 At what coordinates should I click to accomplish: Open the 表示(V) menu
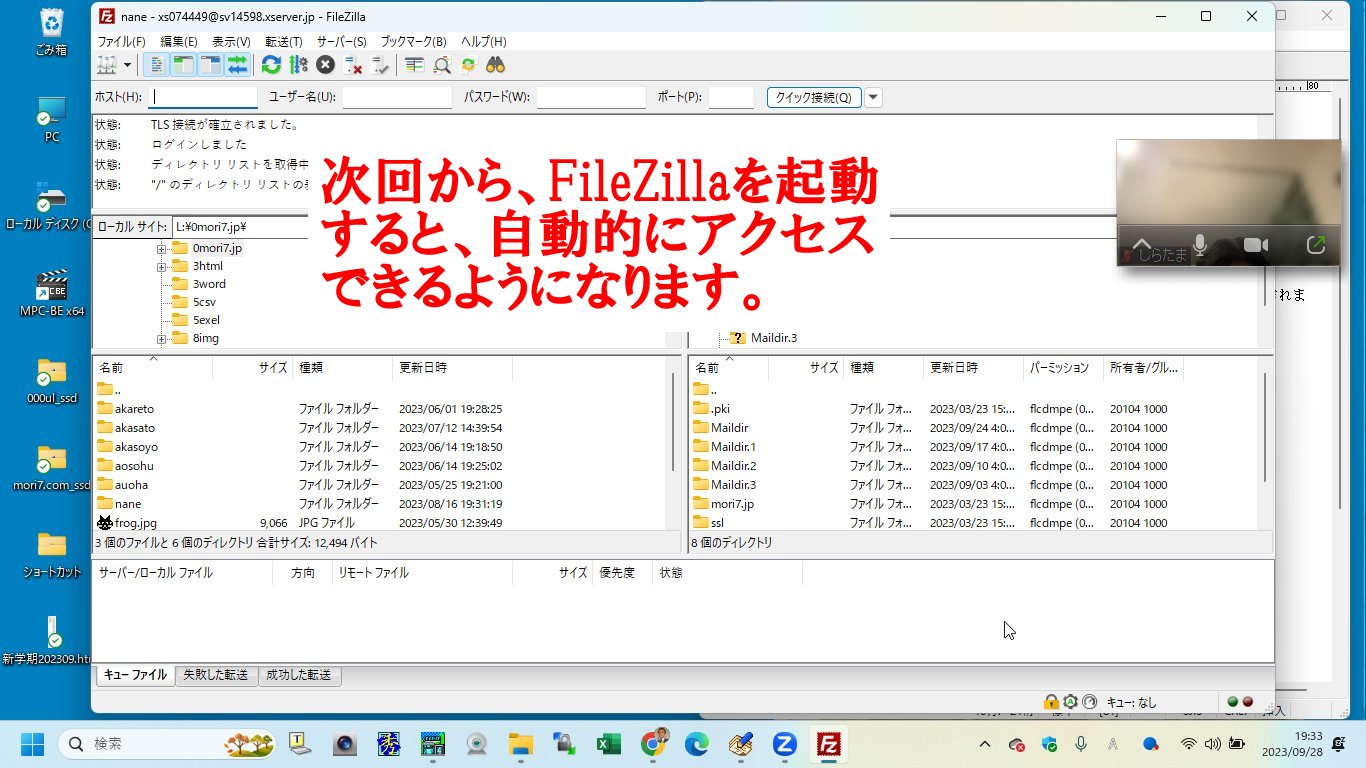[x=231, y=41]
